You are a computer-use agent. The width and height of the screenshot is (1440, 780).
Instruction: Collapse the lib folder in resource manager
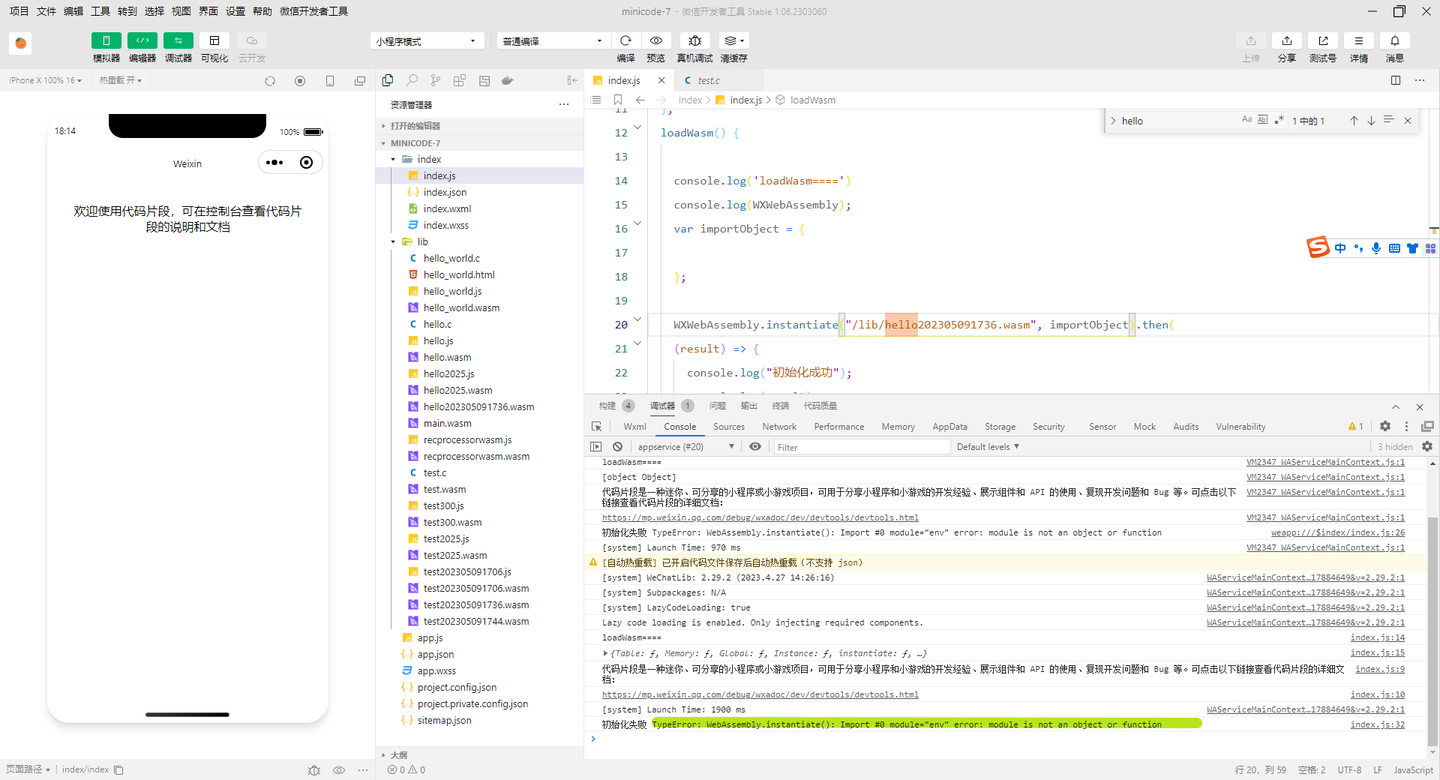[x=394, y=241]
